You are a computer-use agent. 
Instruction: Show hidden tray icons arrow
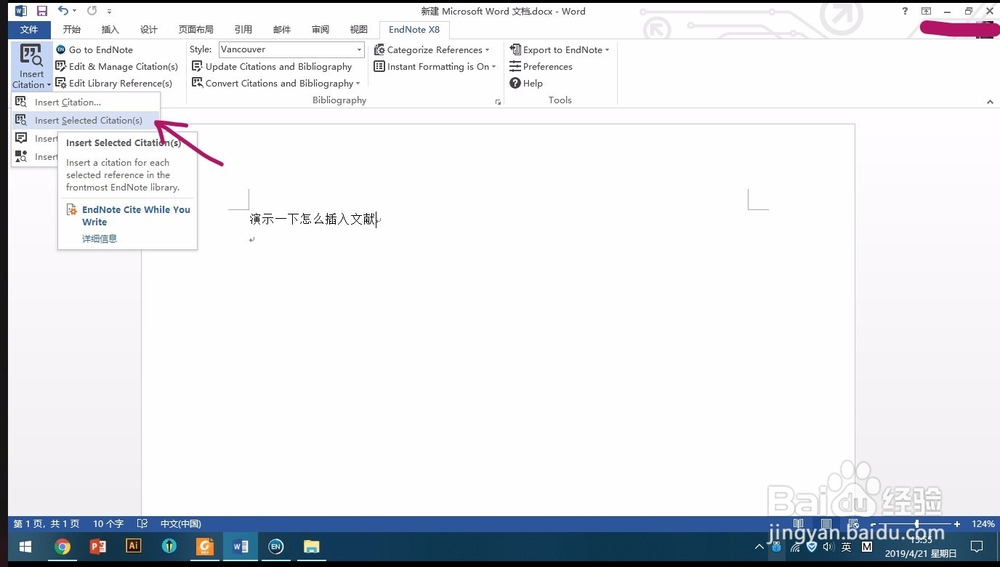click(x=759, y=547)
